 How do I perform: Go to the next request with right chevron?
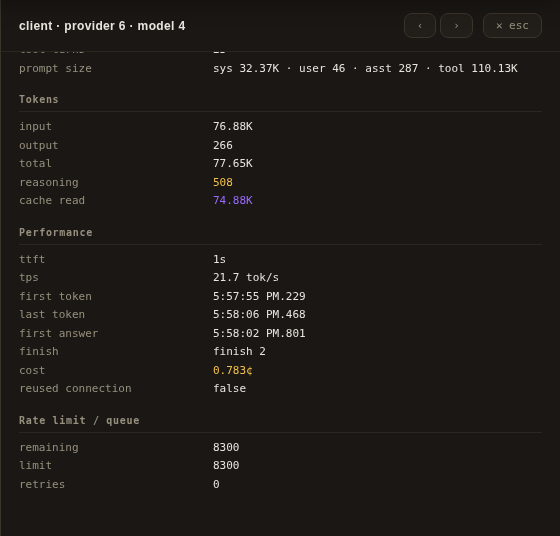point(456,26)
